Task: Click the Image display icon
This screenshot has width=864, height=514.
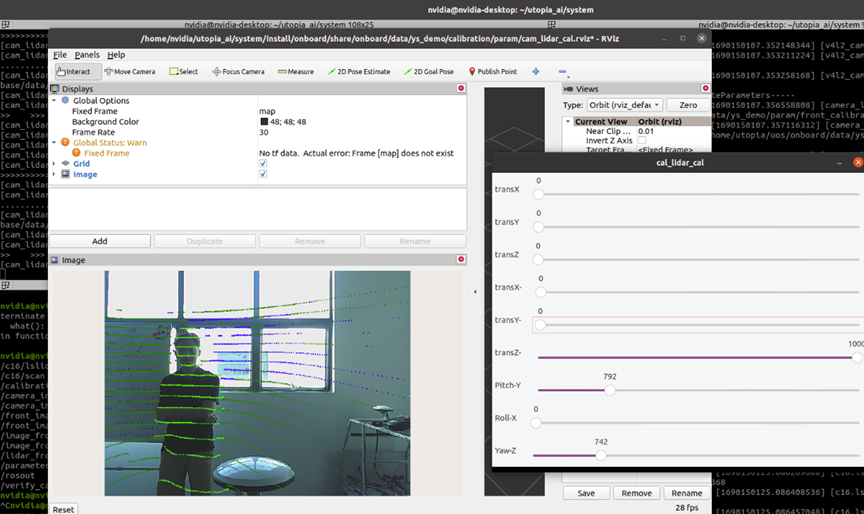Action: 66,174
